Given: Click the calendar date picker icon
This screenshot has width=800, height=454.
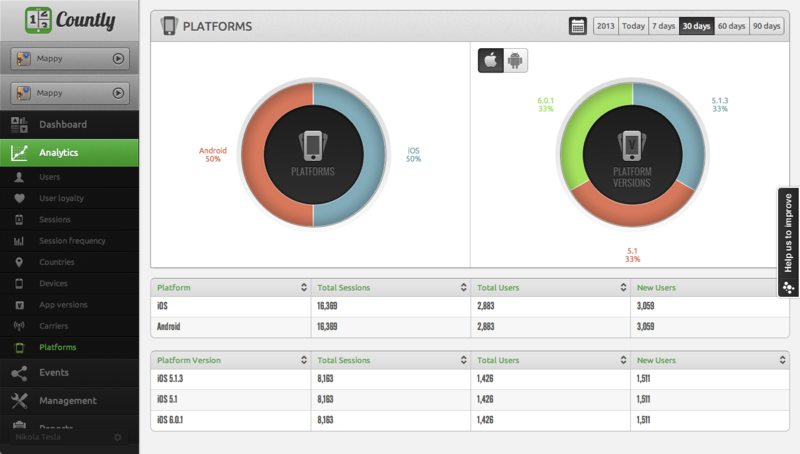Looking at the screenshot, I should (x=578, y=26).
